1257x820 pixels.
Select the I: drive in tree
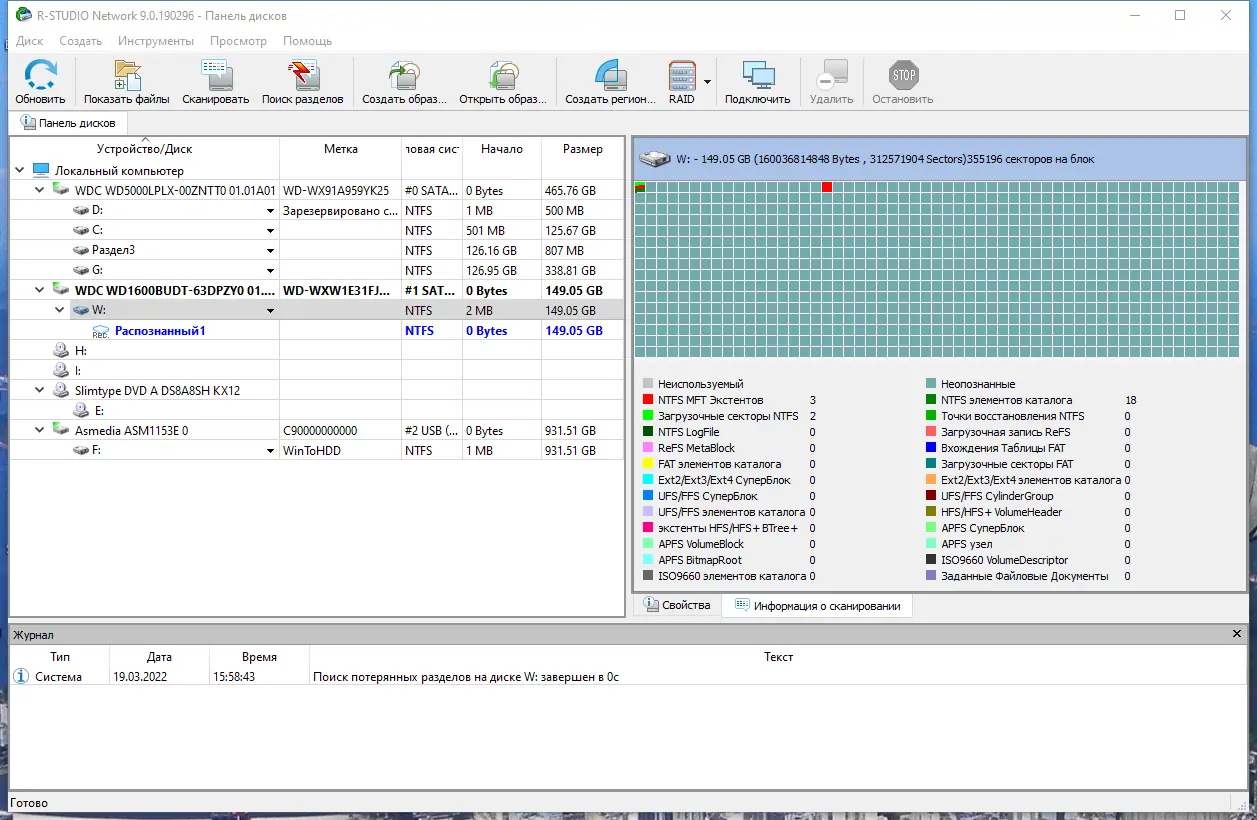pos(79,370)
